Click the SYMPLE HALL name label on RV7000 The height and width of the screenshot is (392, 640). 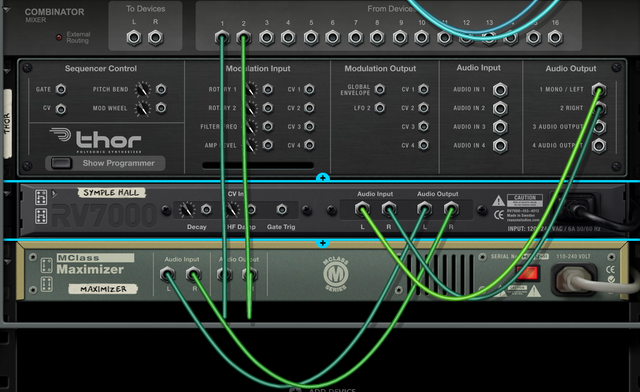pyautogui.click(x=111, y=193)
